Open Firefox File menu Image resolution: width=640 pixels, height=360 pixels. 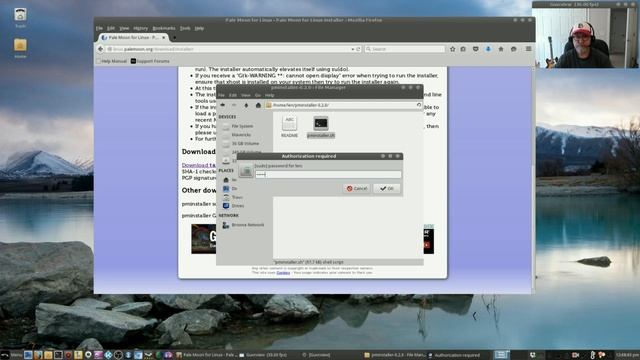click(99, 28)
